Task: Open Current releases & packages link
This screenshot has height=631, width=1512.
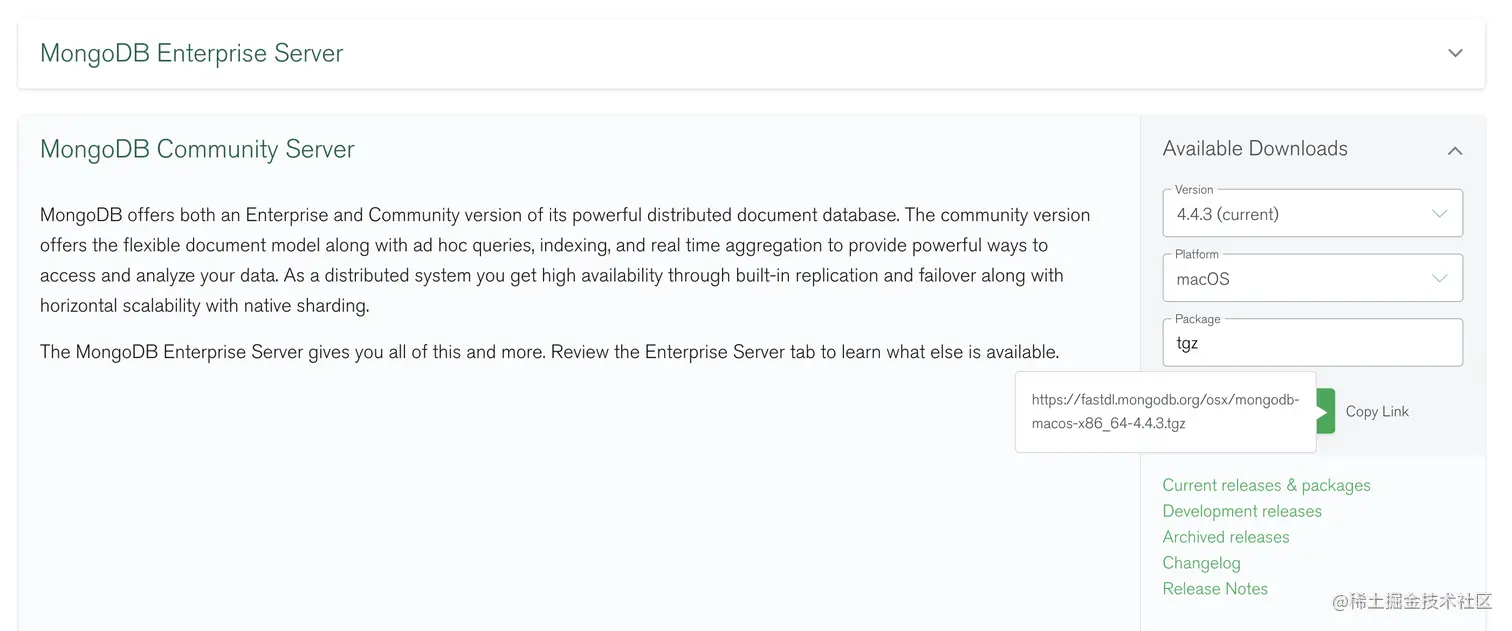Action: [x=1266, y=485]
